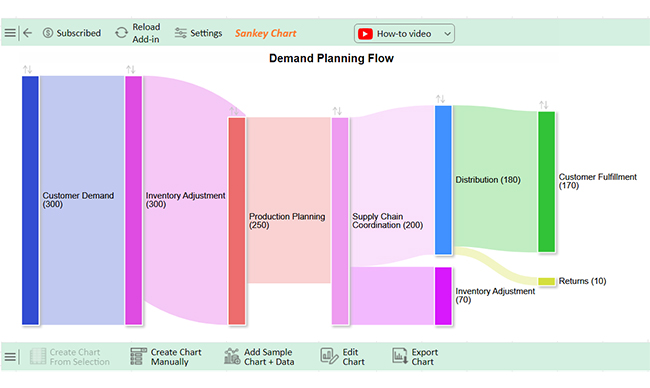This screenshot has height=388, width=650.
Task: Click the Subscribed dollar icon
Action: point(48,33)
